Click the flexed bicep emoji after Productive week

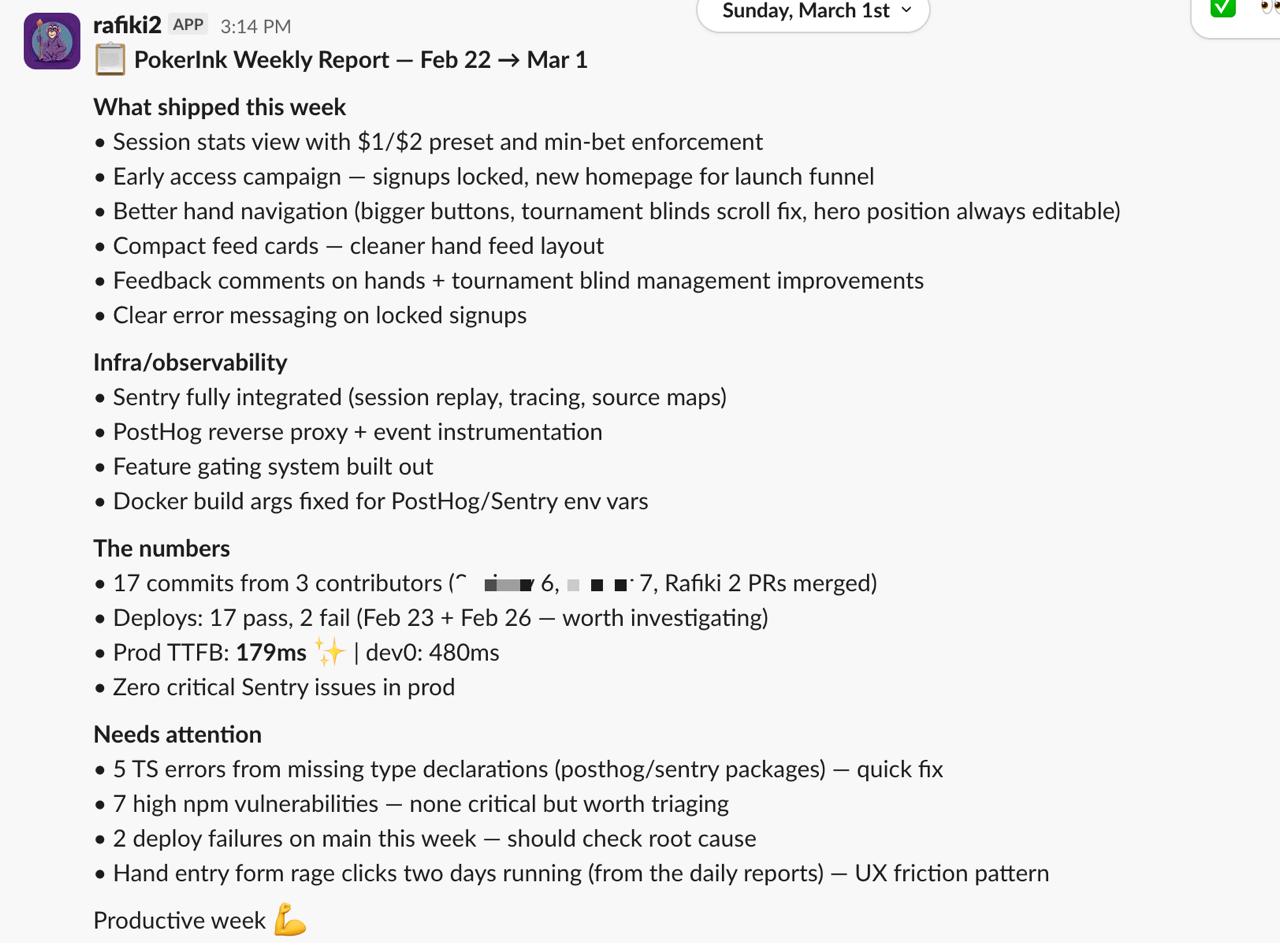point(288,920)
